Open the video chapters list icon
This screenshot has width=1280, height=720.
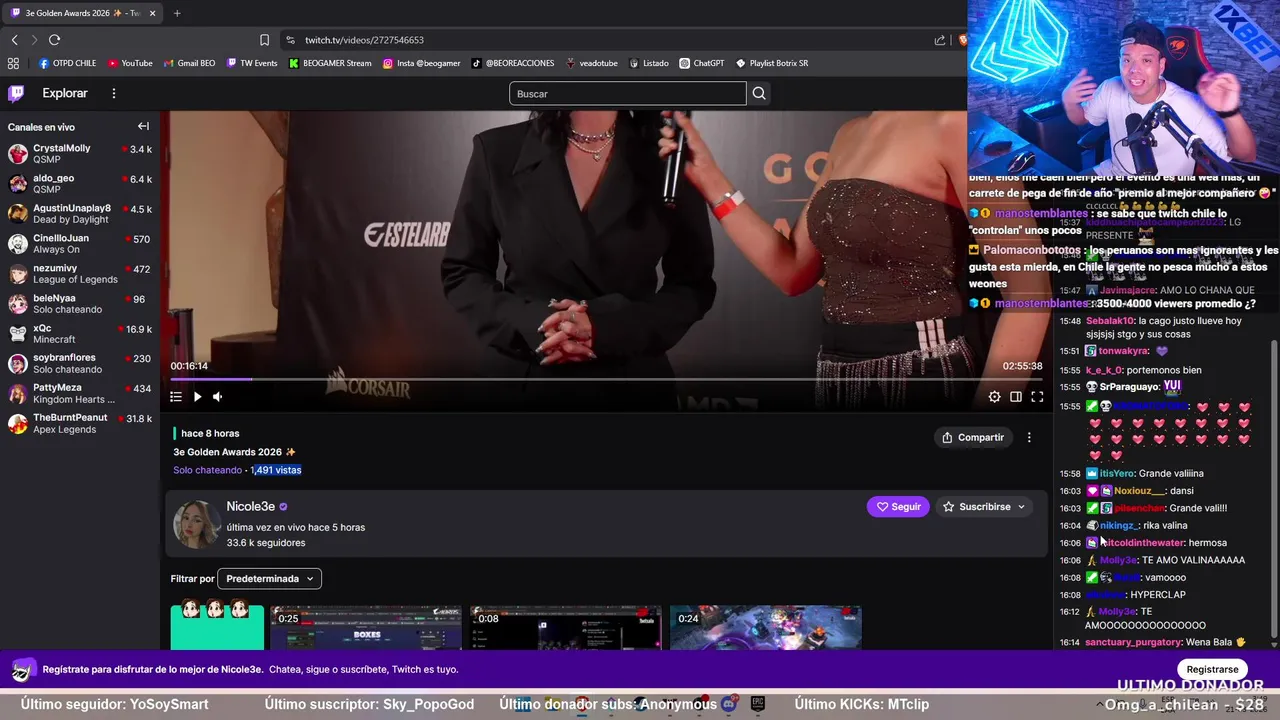(x=176, y=397)
